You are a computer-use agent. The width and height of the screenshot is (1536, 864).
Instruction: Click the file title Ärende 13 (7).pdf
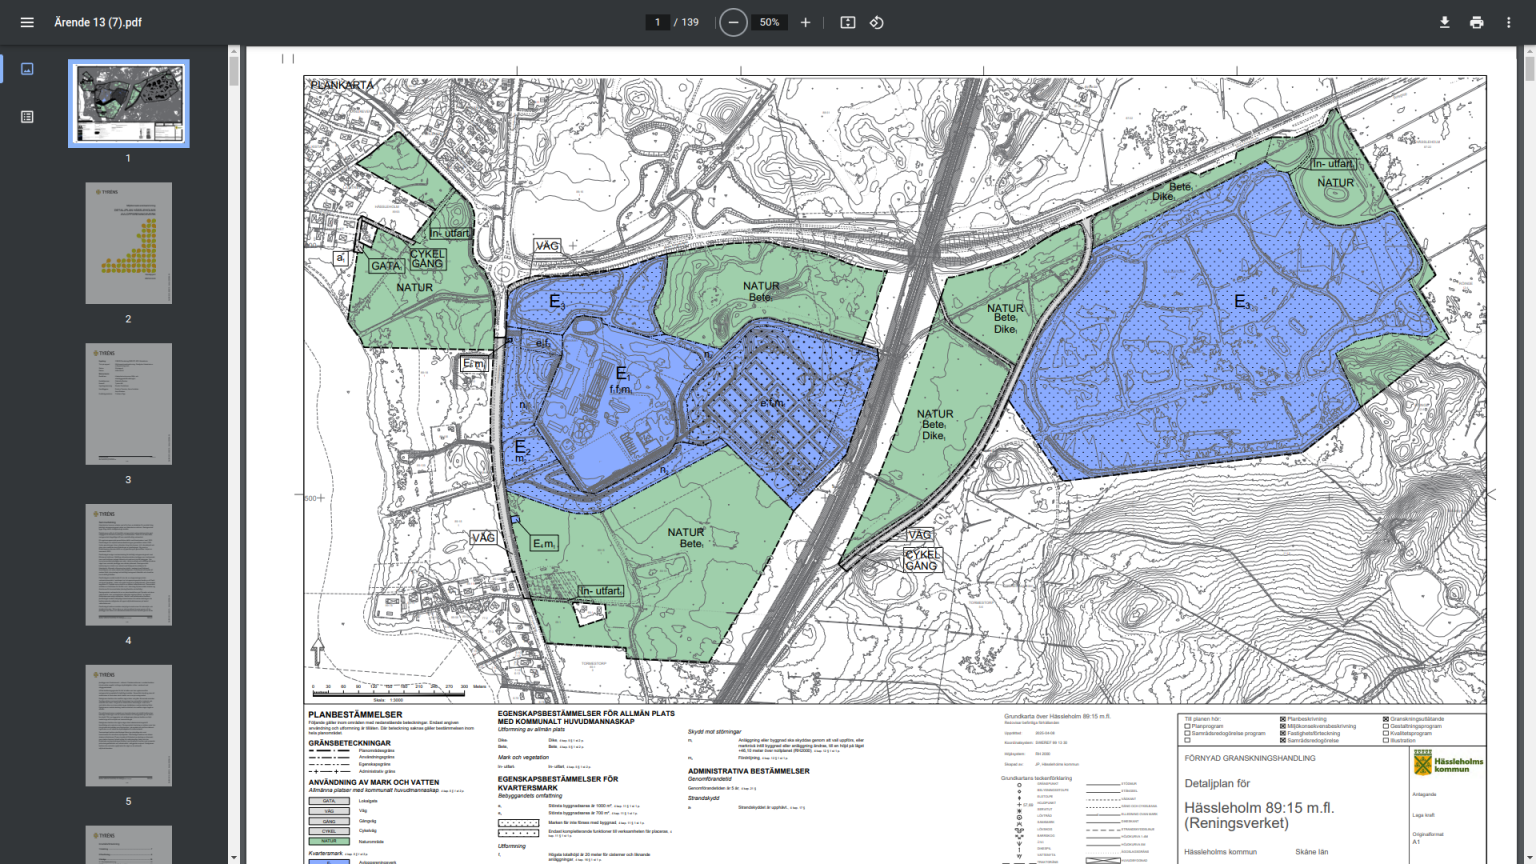98,22
